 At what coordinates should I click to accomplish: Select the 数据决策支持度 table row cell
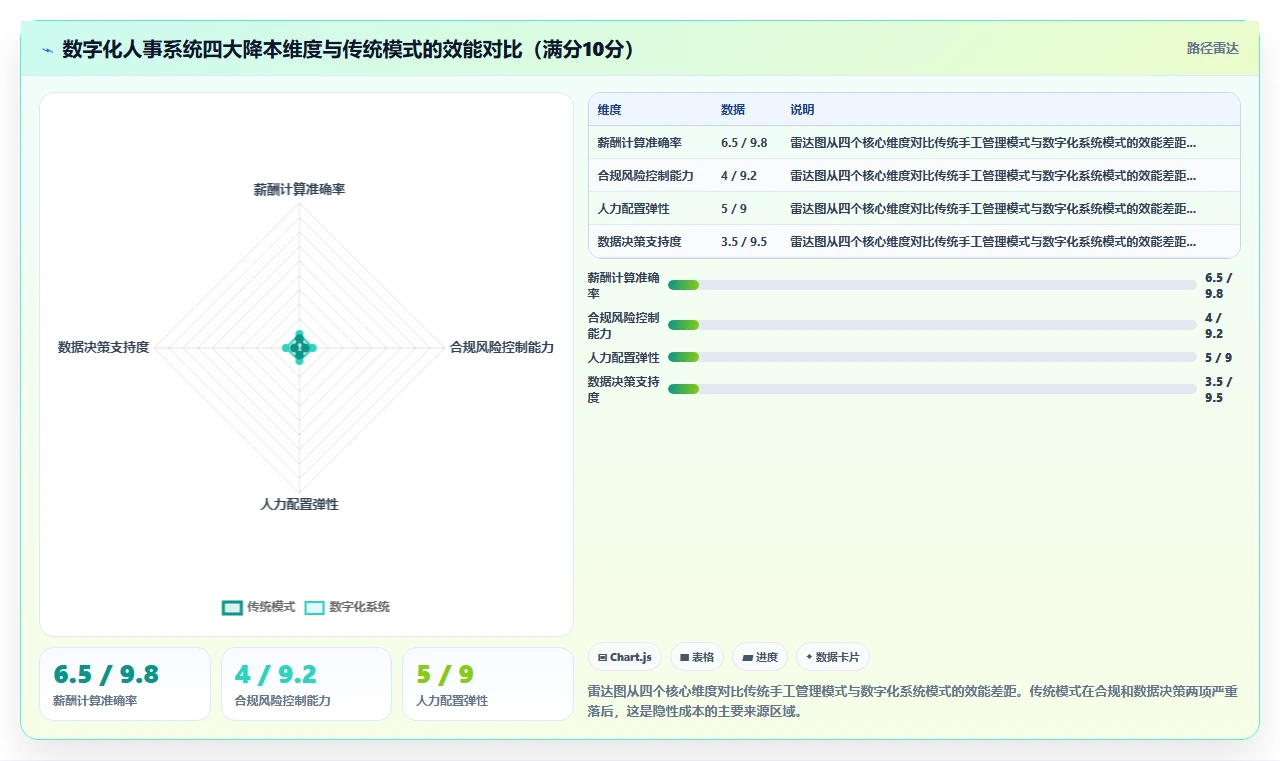650,241
